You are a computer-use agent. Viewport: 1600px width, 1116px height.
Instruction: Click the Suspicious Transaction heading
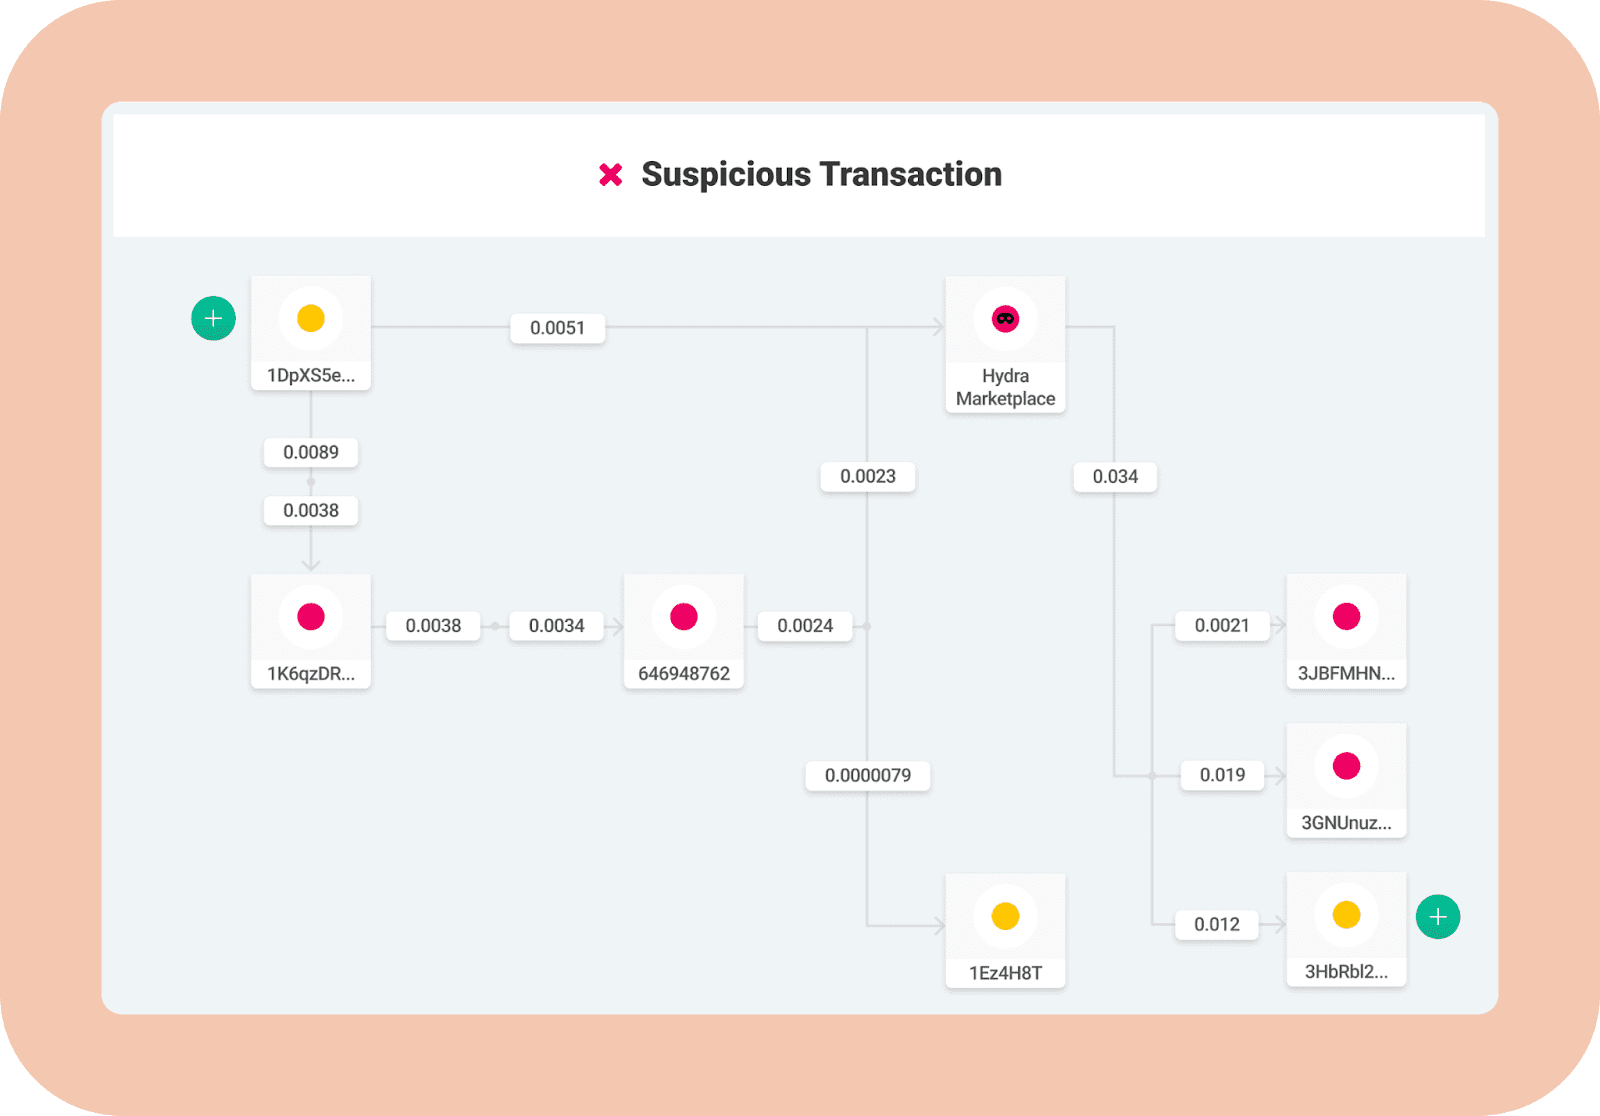click(x=821, y=175)
